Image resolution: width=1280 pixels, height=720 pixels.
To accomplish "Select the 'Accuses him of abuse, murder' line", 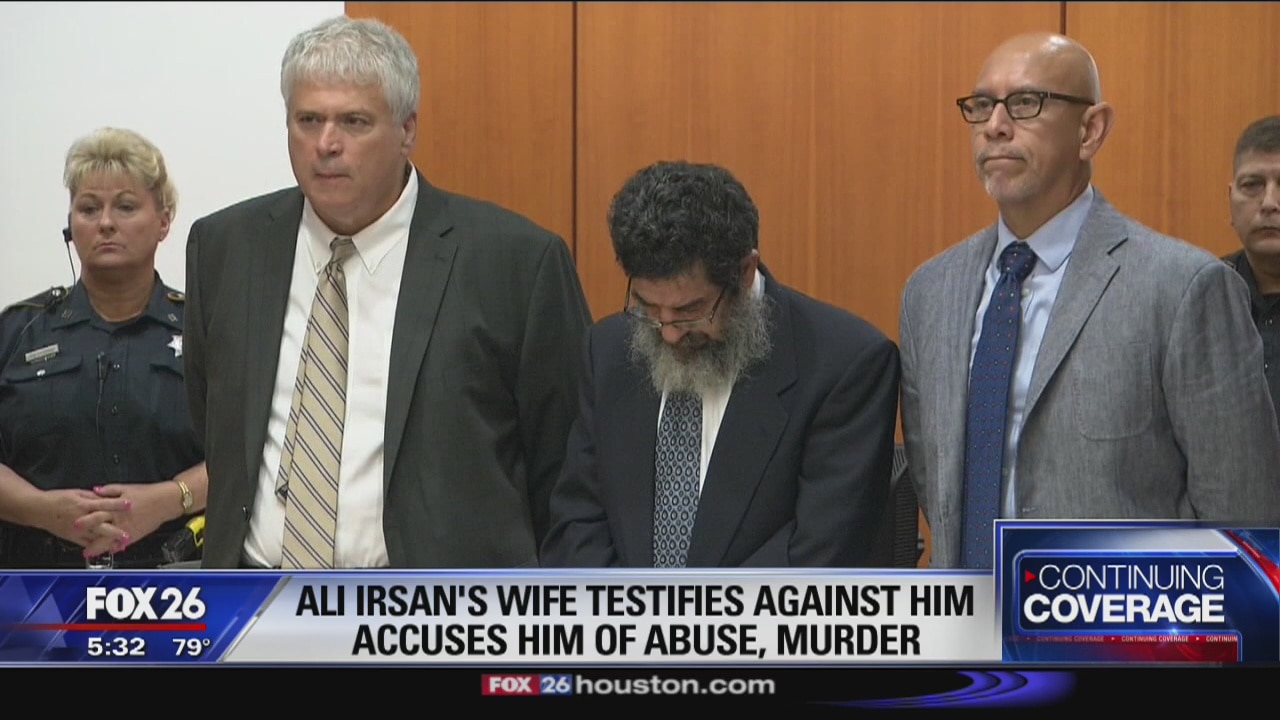I will [x=635, y=640].
